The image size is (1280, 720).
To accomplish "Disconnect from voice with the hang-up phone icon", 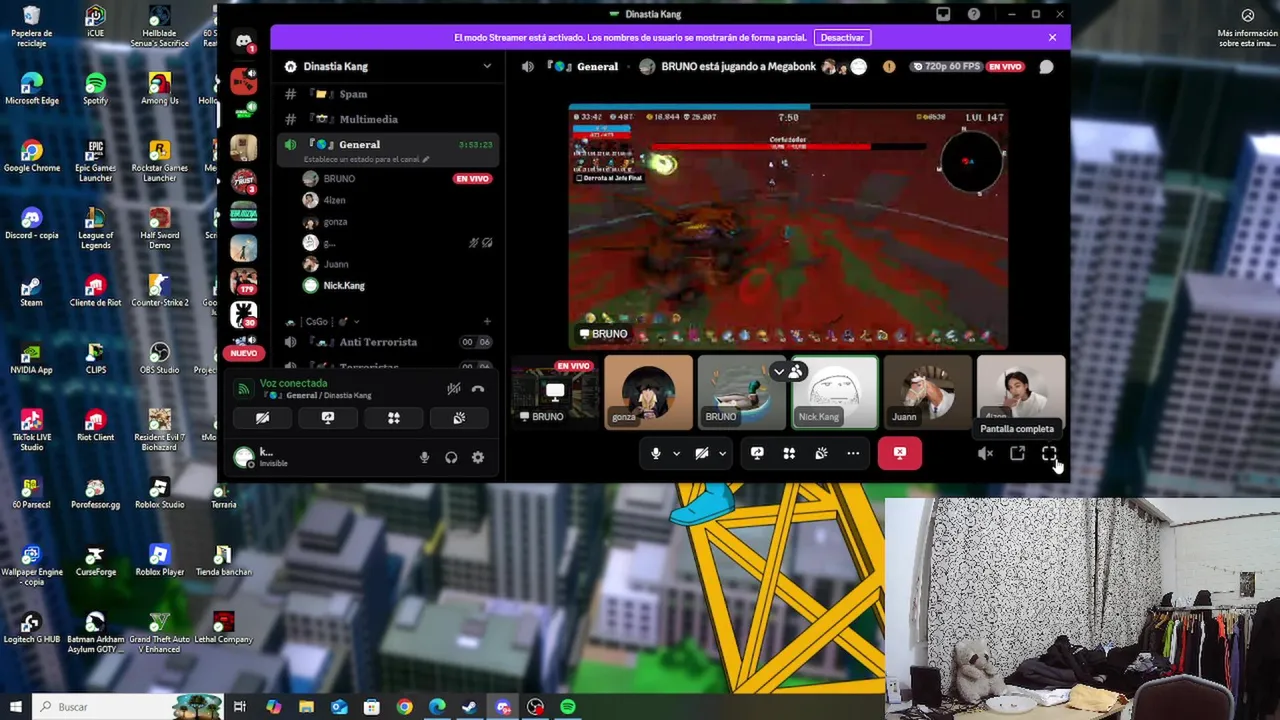I will pos(478,389).
